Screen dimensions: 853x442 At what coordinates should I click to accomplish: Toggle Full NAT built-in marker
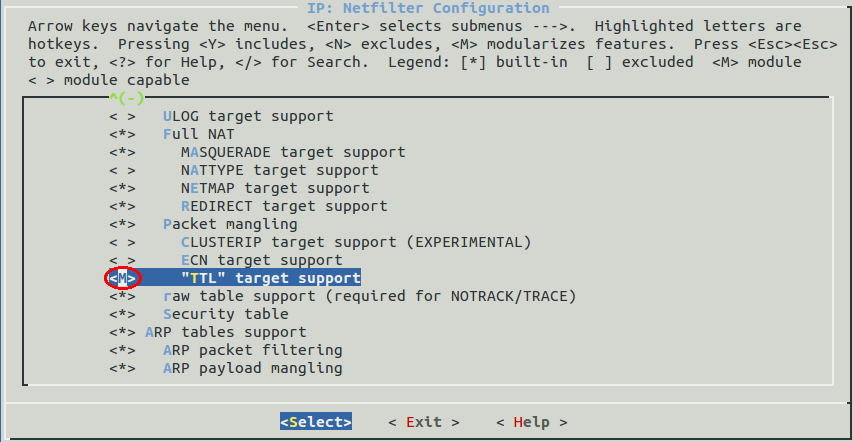tap(122, 134)
